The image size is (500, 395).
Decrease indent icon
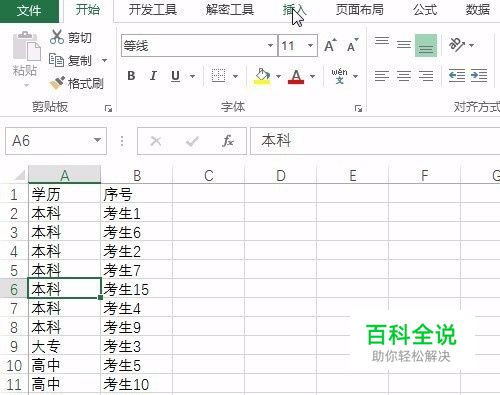457,76
